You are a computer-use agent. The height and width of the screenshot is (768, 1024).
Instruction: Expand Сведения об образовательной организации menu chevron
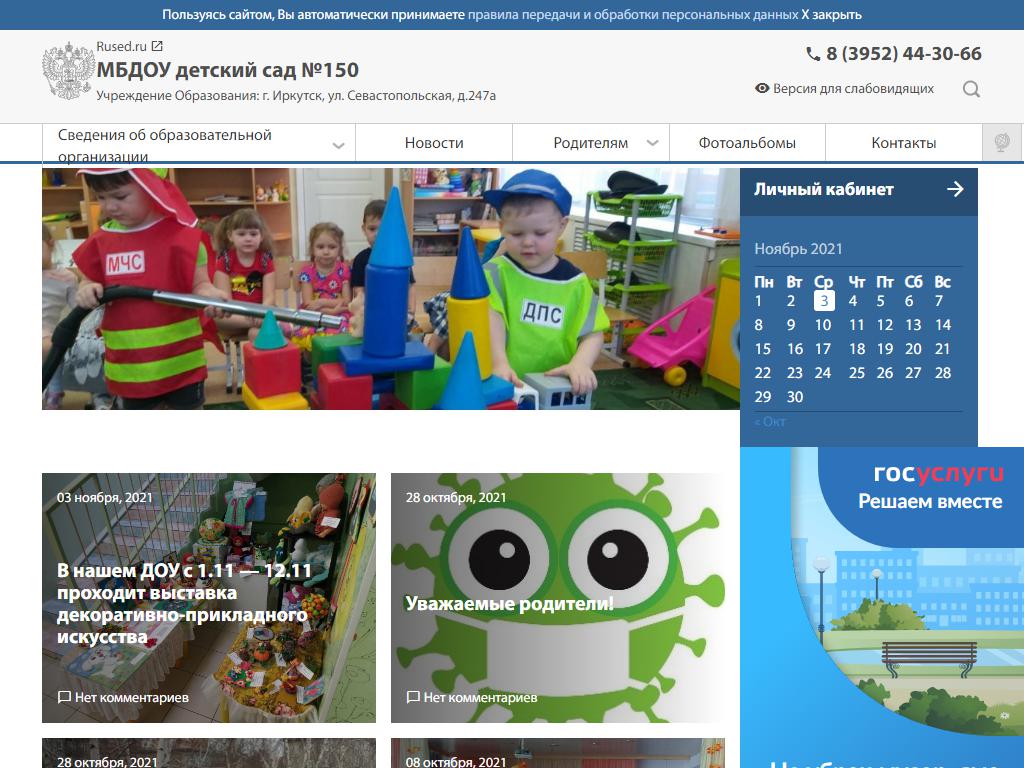pos(338,146)
